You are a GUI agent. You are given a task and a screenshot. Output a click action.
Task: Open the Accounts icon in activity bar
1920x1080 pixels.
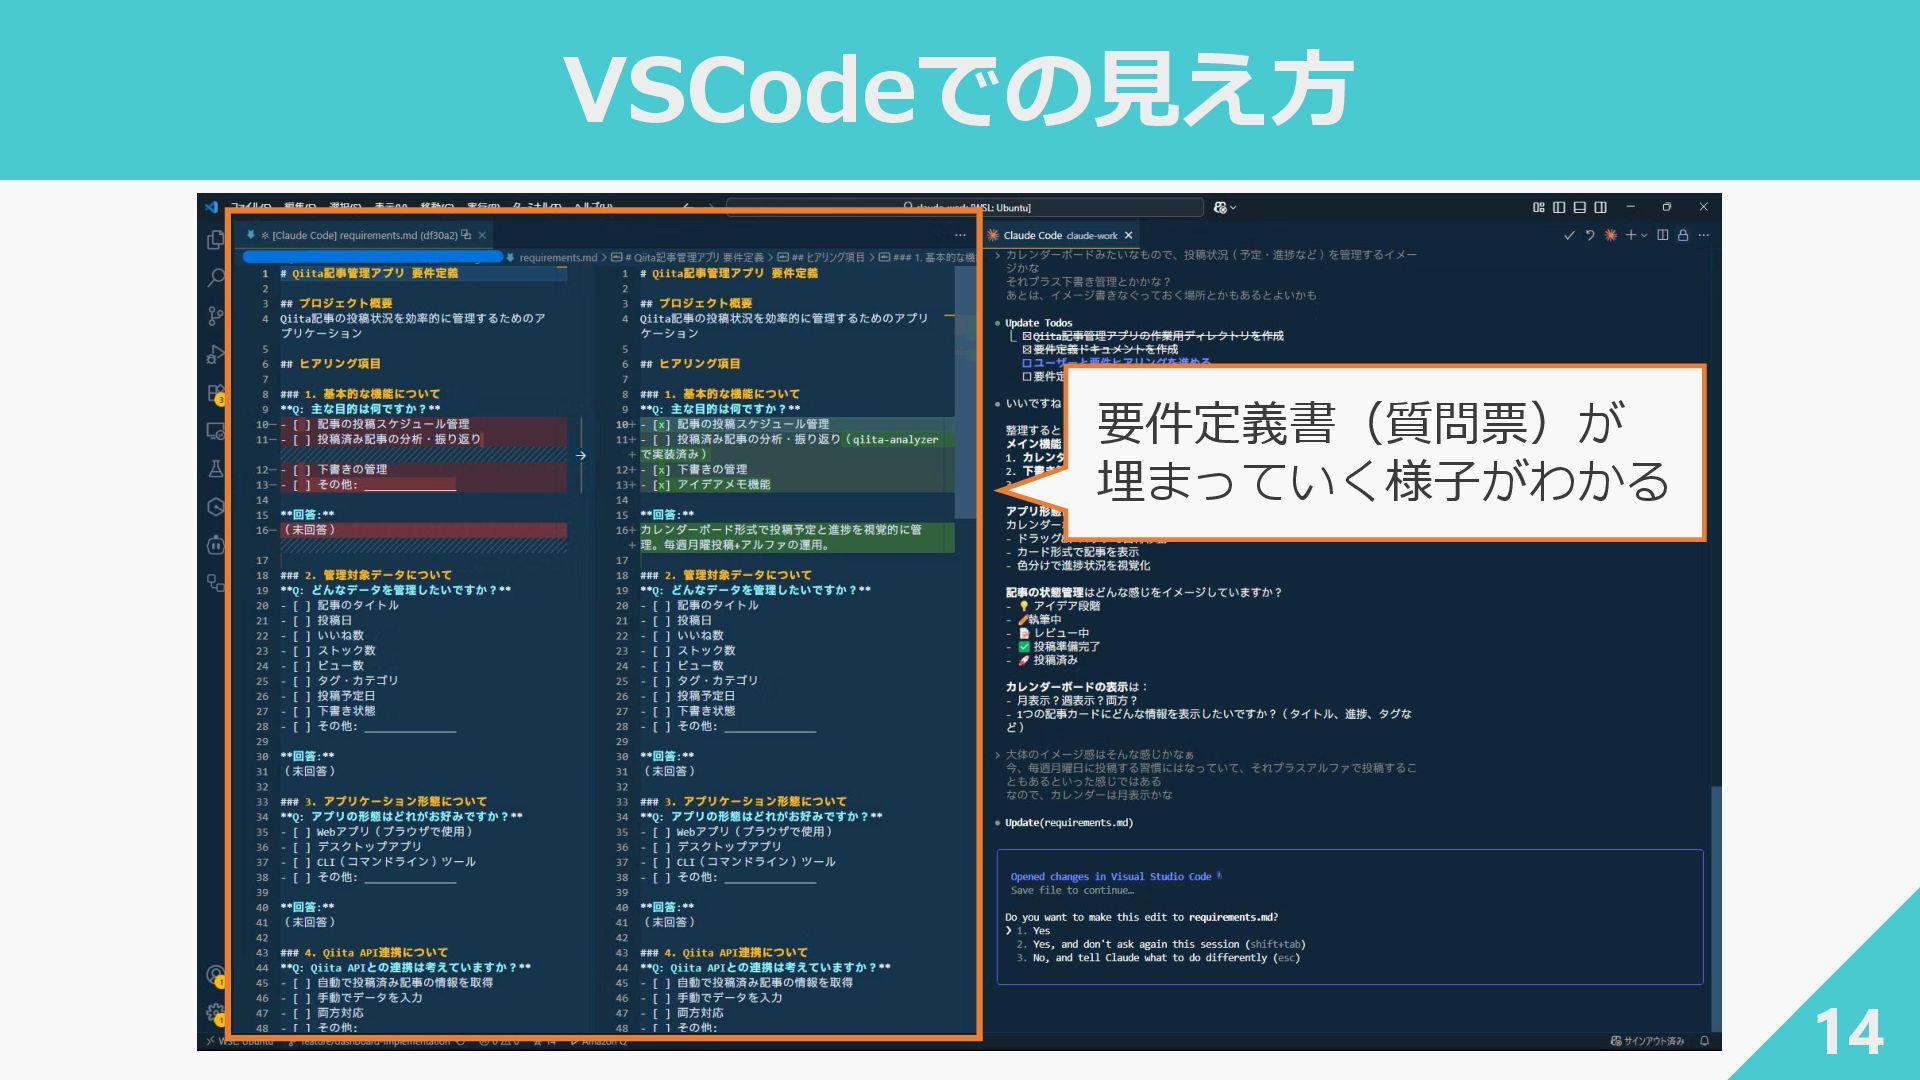tap(215, 975)
